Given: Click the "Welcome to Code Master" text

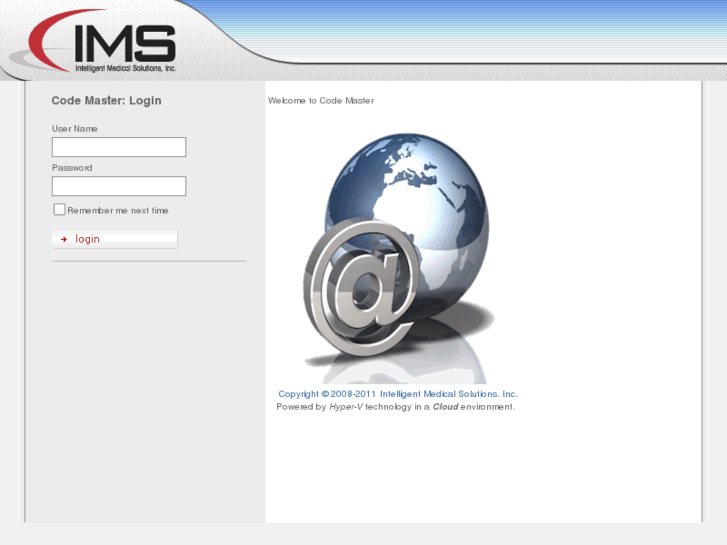Looking at the screenshot, I should (321, 101).
